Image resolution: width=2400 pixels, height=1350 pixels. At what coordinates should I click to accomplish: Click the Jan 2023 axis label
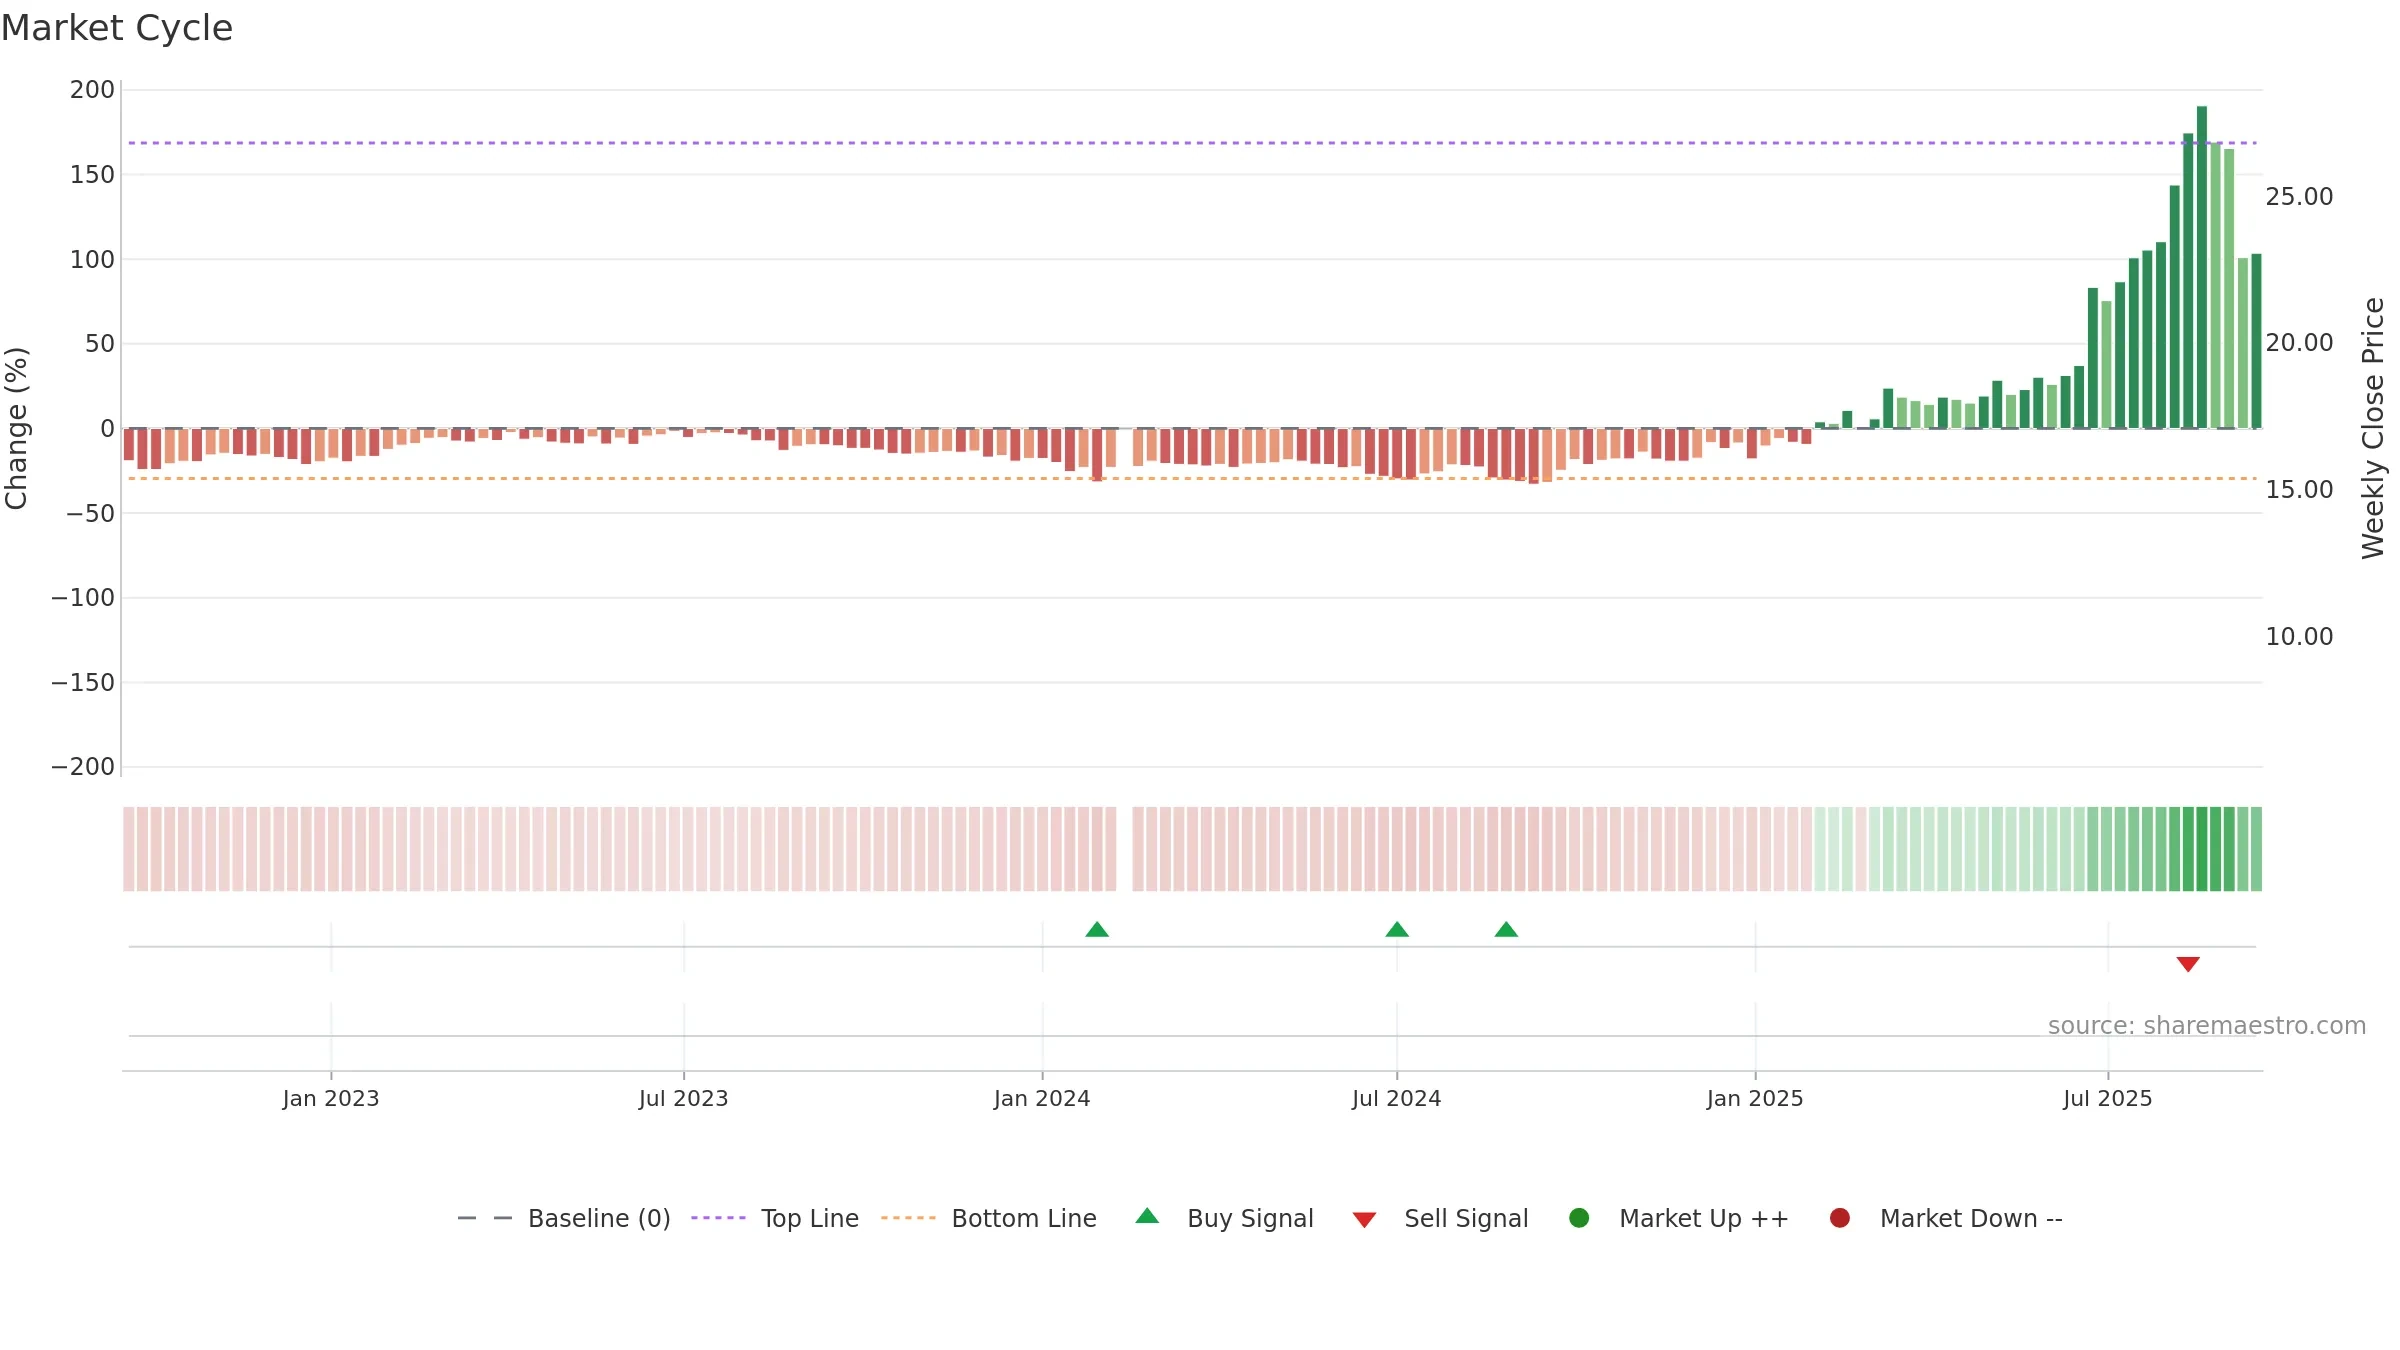coord(331,1099)
